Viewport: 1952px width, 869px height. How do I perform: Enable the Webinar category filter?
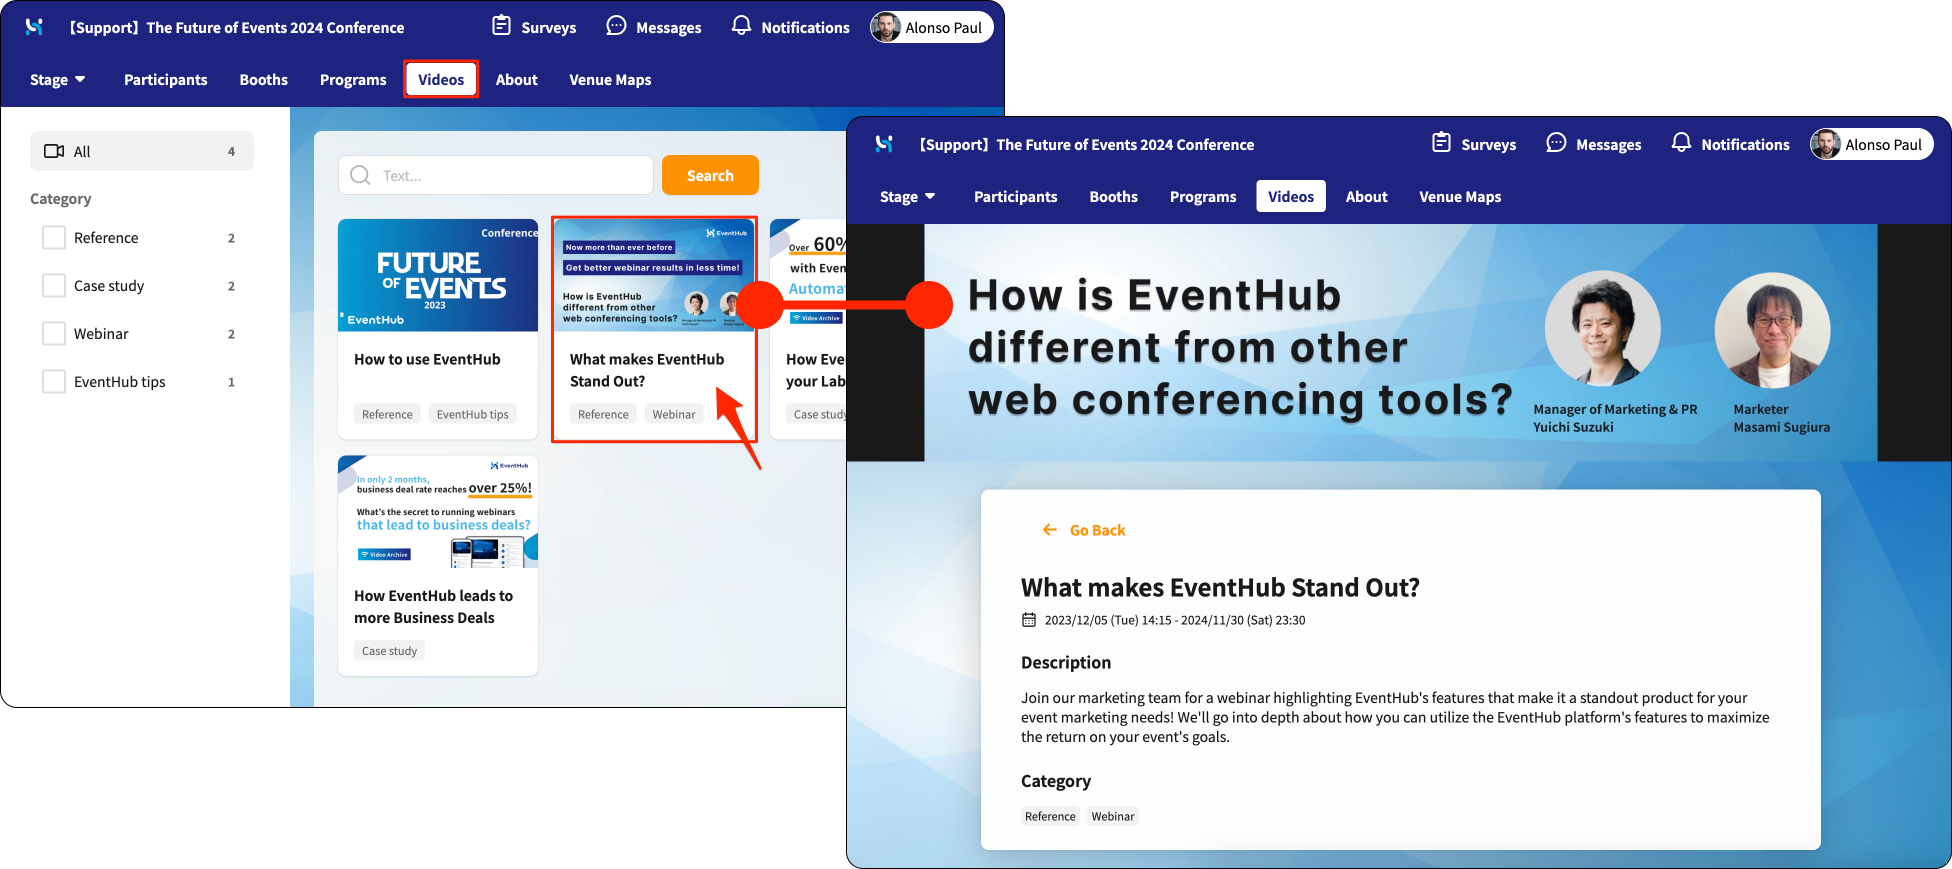[x=54, y=333]
